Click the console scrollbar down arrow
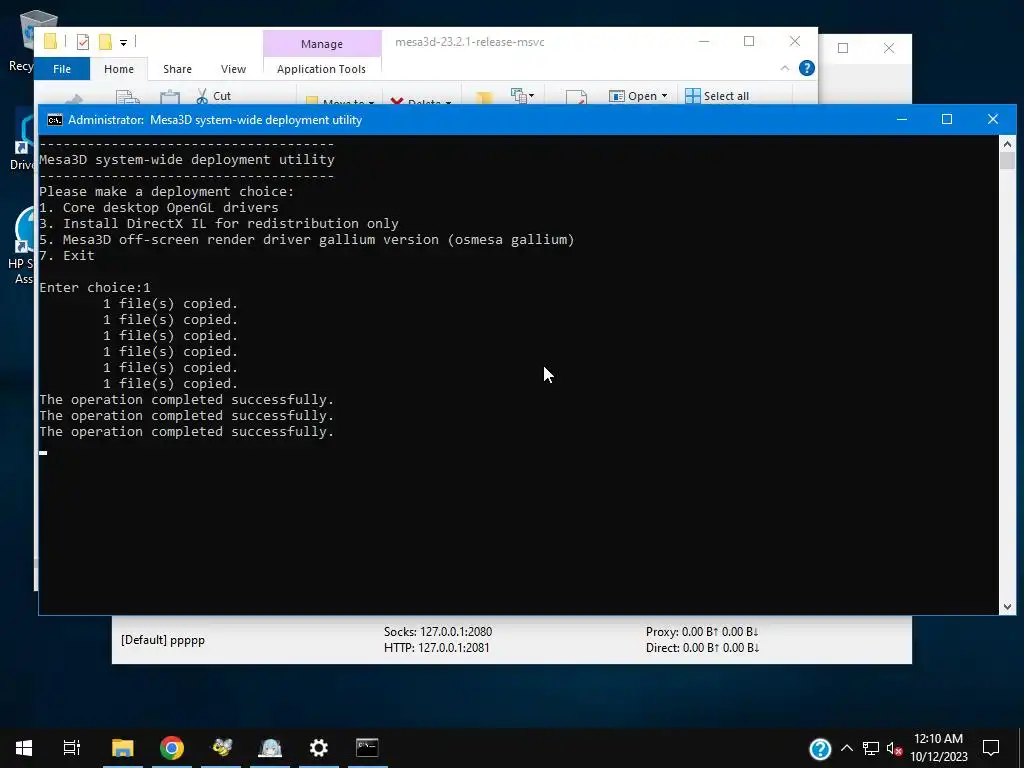 click(1007, 607)
